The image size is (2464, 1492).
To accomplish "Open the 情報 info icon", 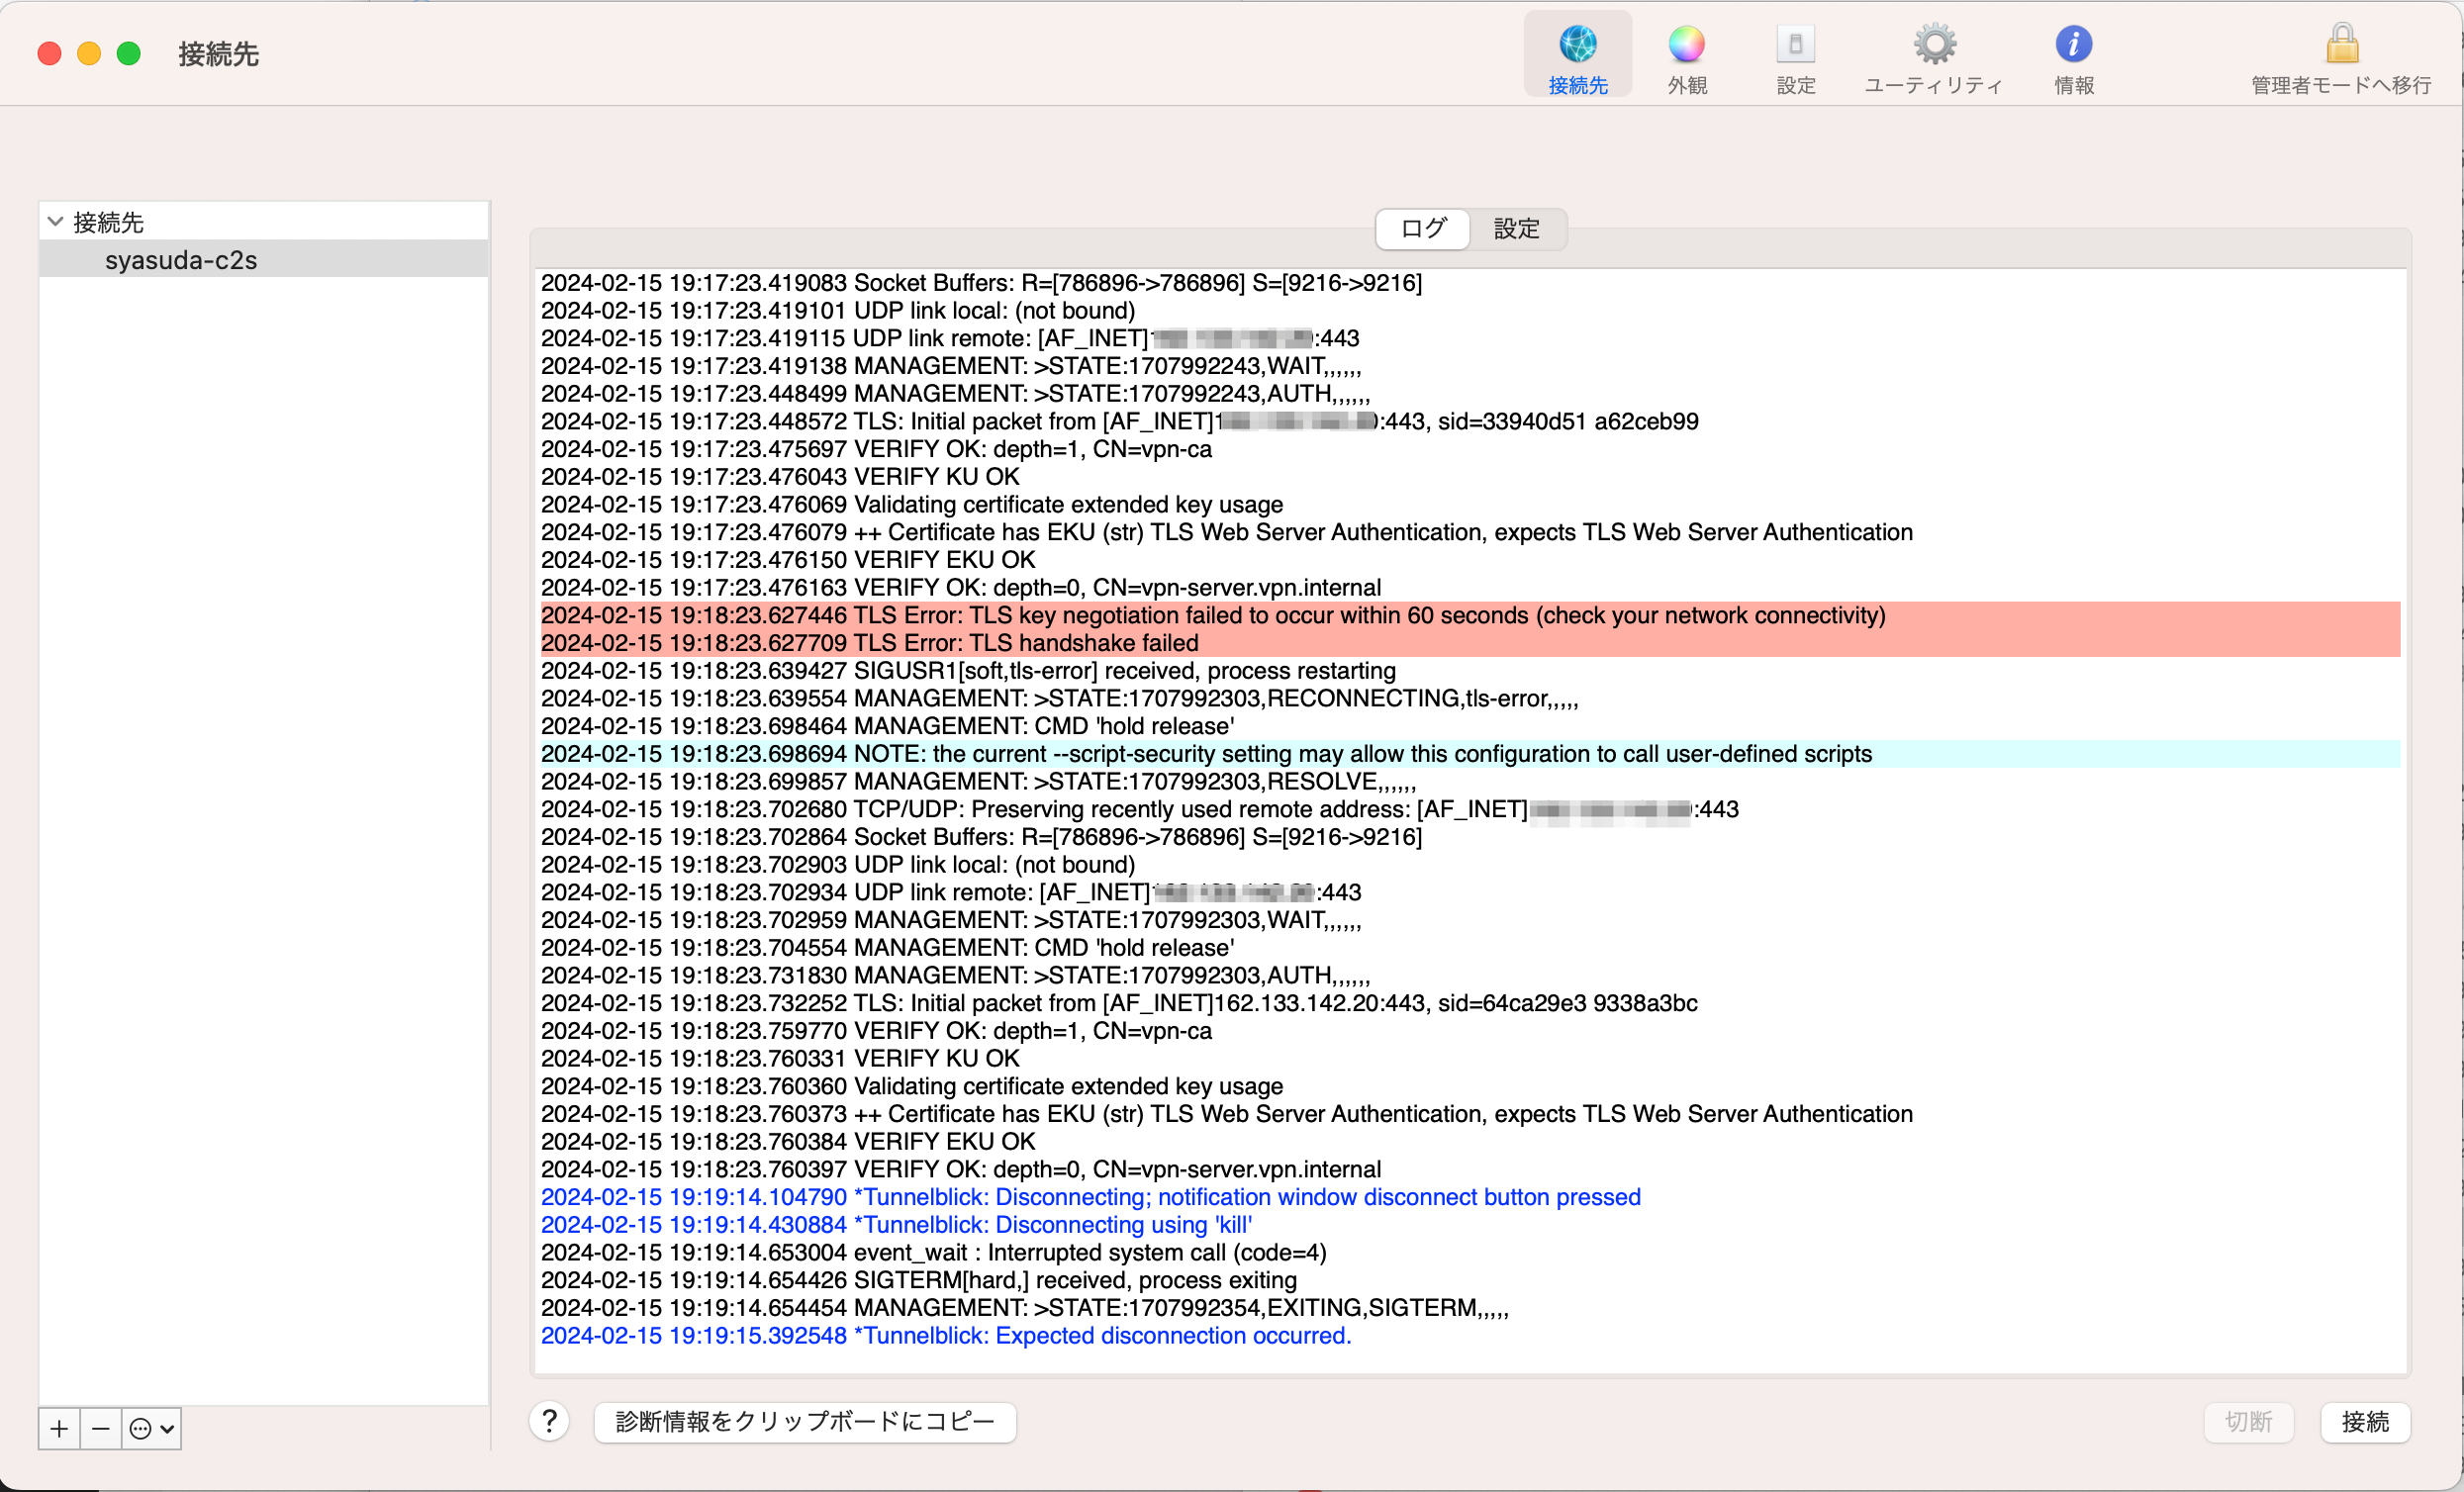I will pyautogui.click(x=2073, y=46).
